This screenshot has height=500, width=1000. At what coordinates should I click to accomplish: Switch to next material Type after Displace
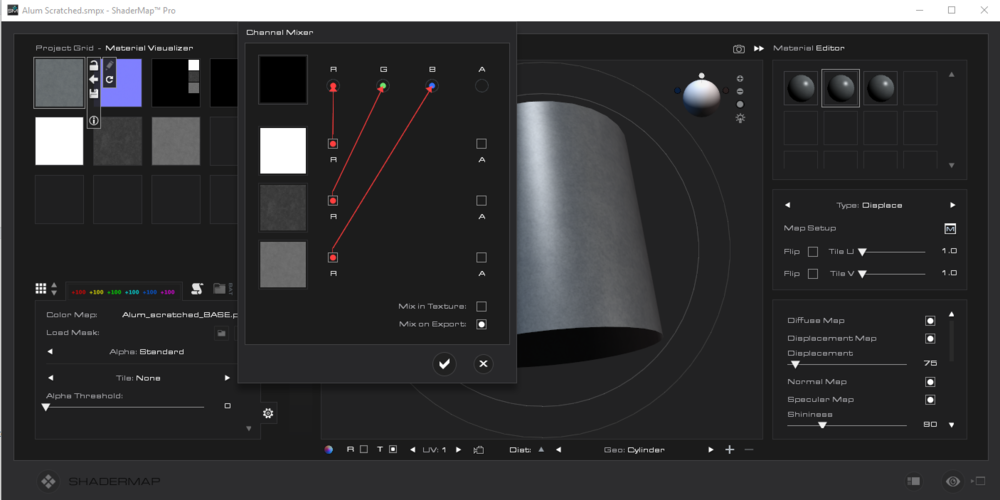(x=951, y=205)
